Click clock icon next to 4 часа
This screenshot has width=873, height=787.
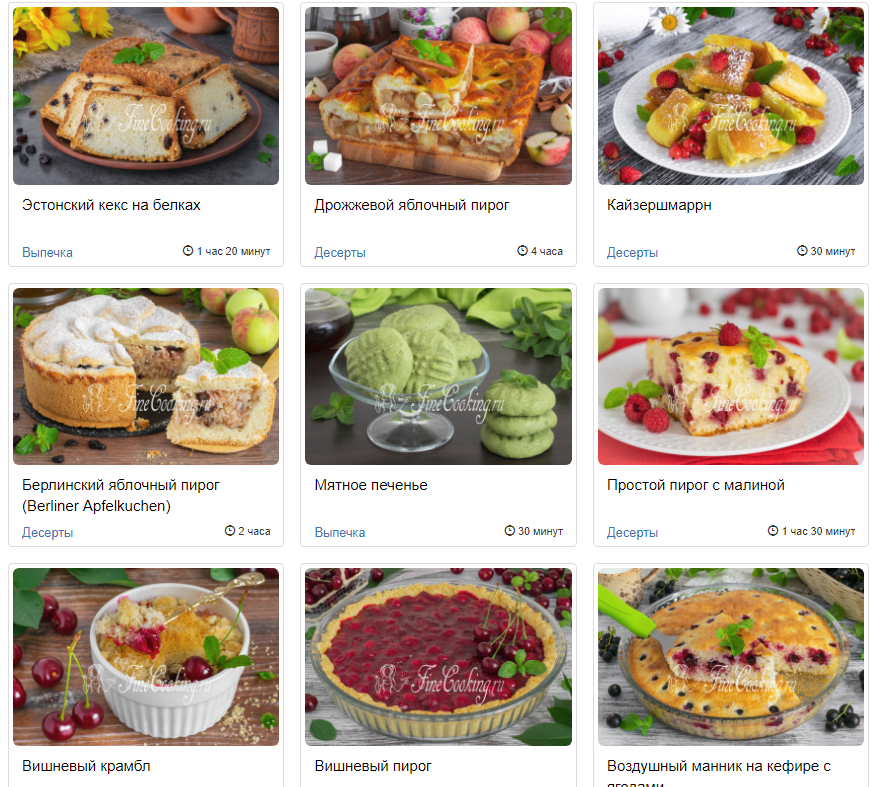coord(522,251)
